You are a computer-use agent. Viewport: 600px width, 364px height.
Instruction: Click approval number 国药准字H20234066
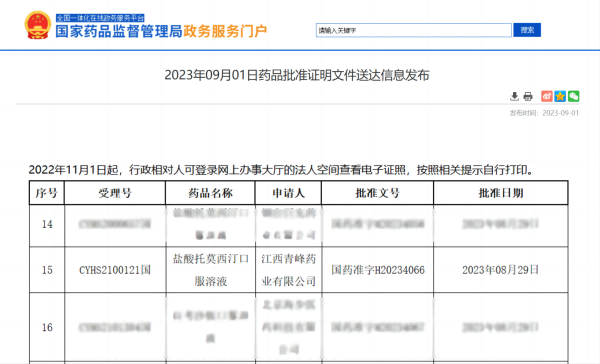pyautogui.click(x=378, y=270)
